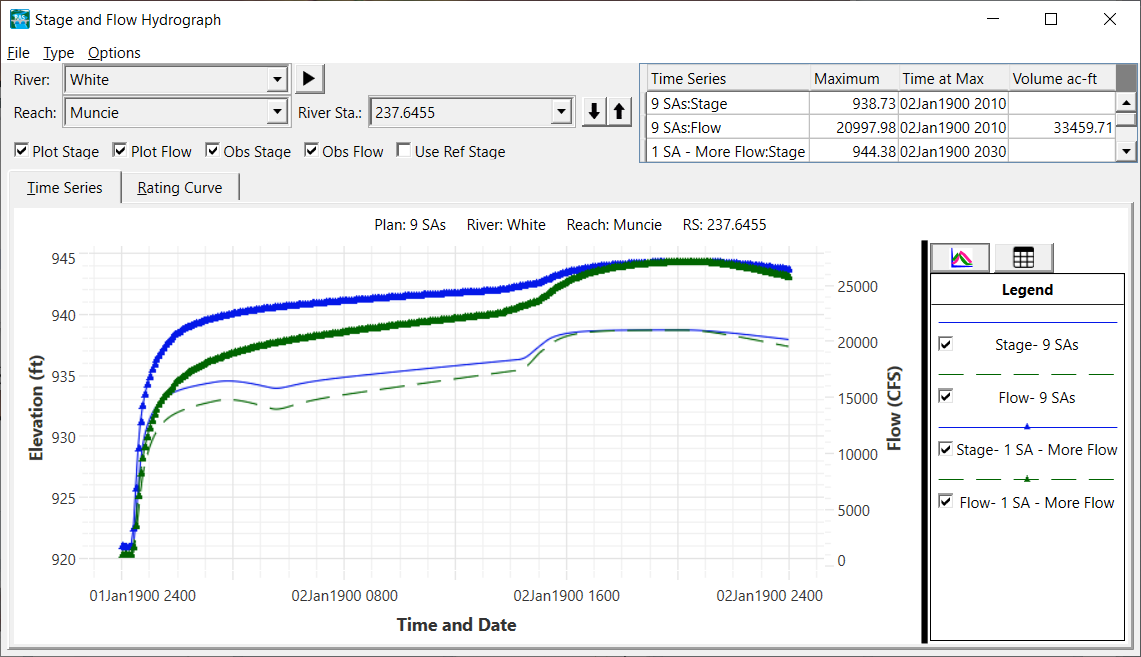The width and height of the screenshot is (1141, 657).
Task: Open the Reach dropdown showing Muncie
Action: point(277,113)
